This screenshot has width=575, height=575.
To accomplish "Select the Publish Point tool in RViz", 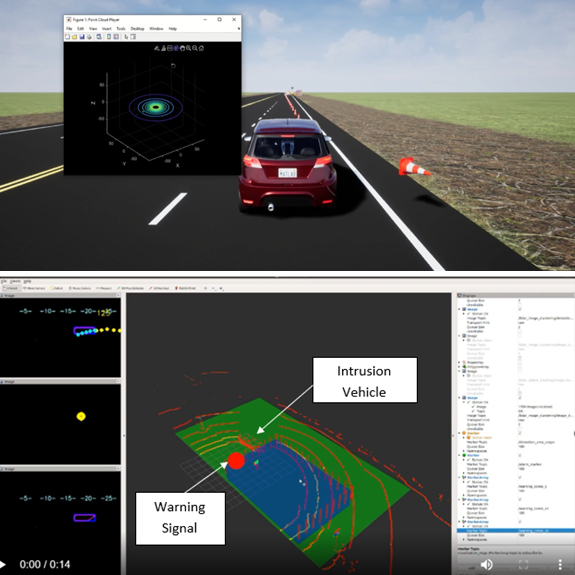I will [x=186, y=288].
